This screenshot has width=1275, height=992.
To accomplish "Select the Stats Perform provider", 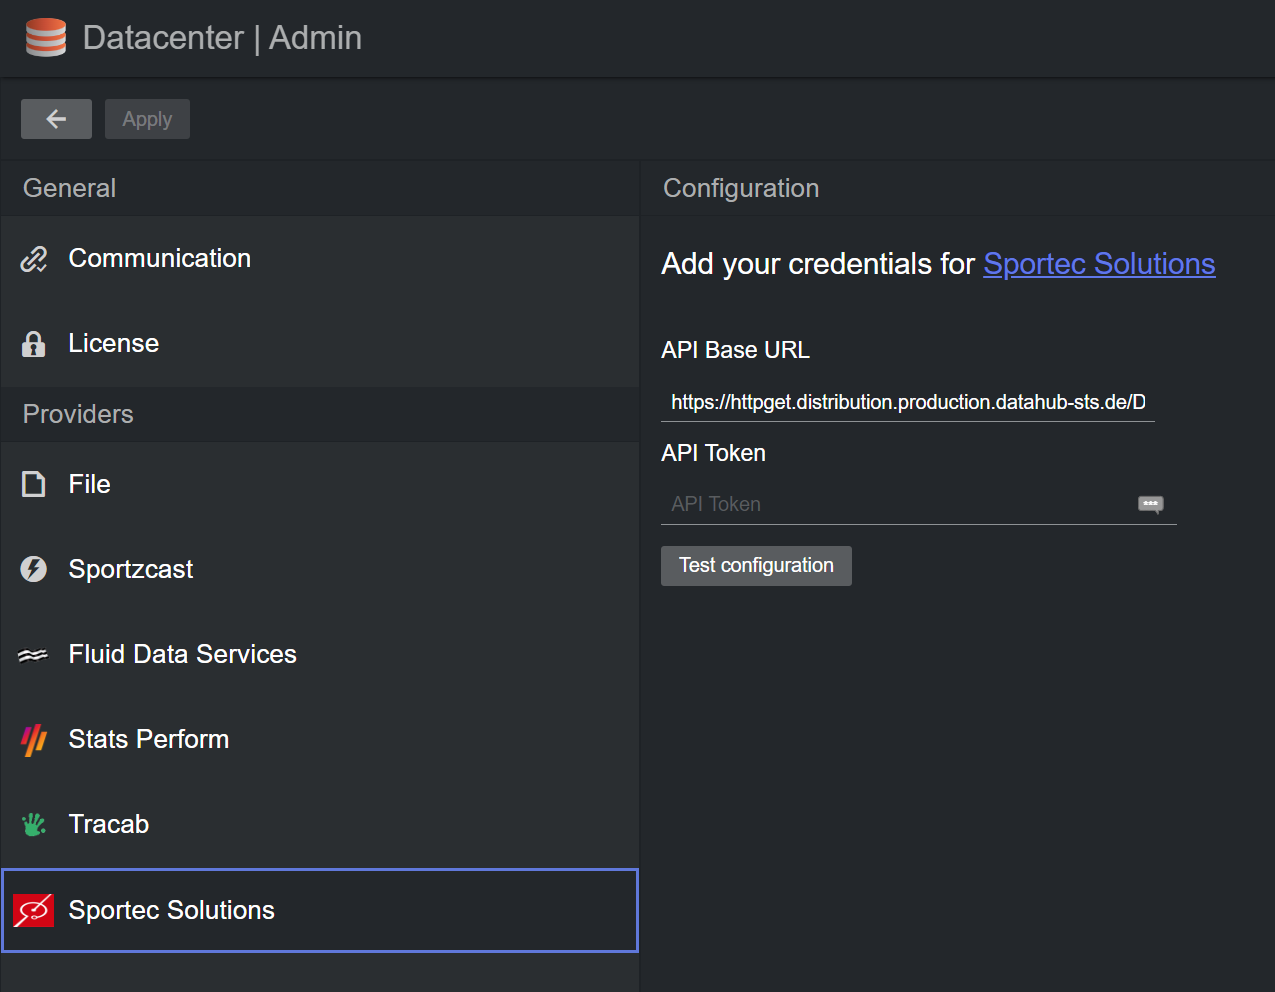I will pos(320,740).
